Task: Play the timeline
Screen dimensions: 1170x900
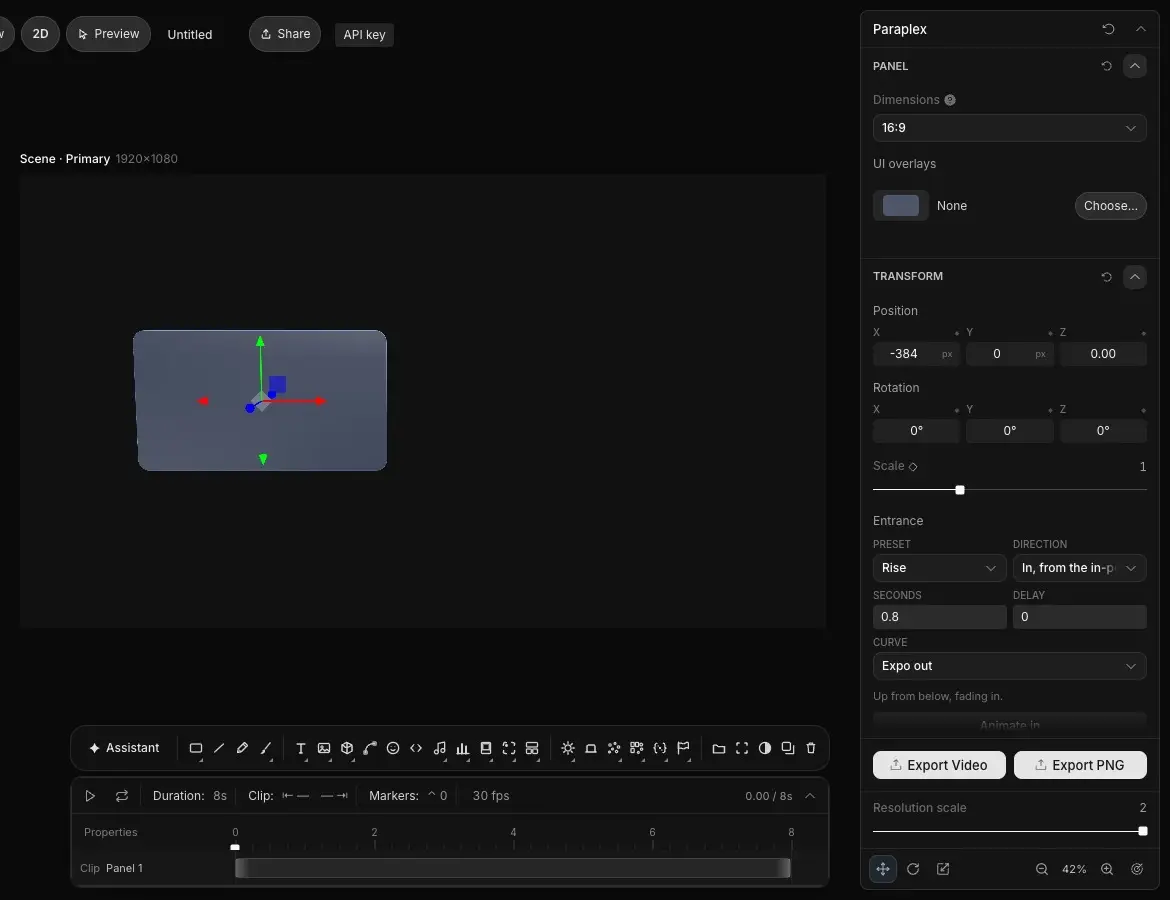Action: coord(90,796)
